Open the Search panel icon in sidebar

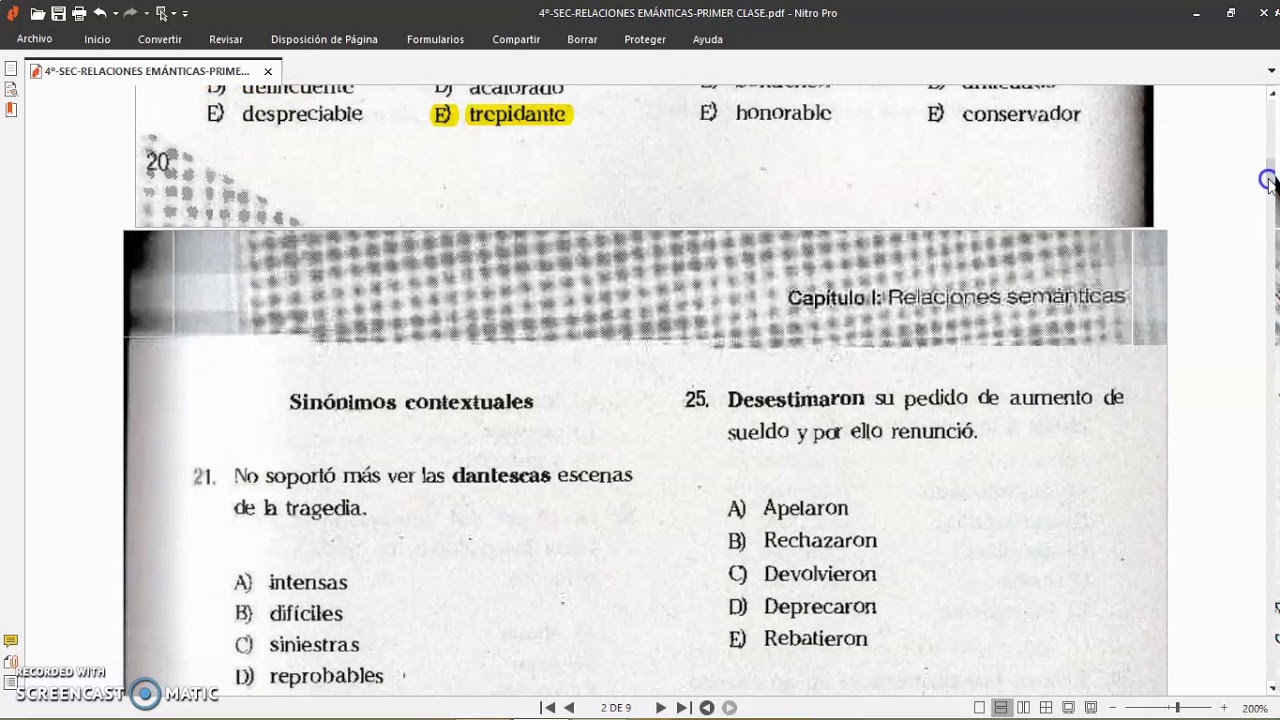(11, 90)
